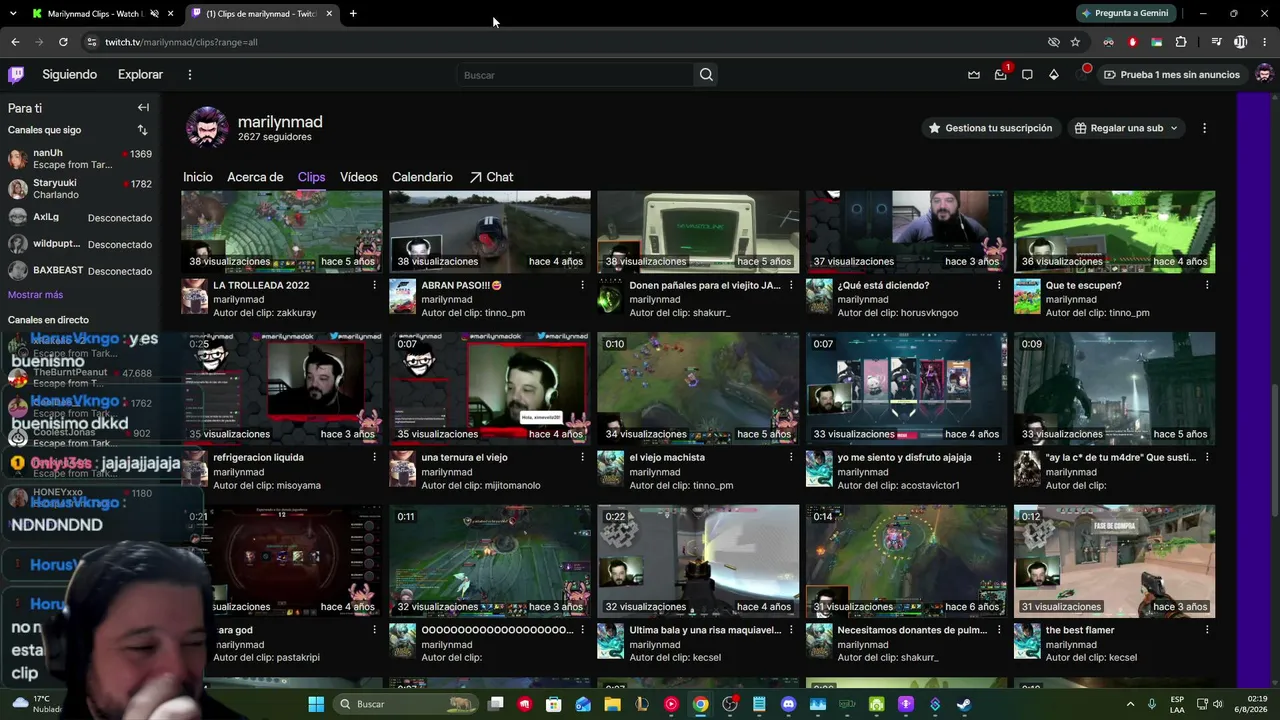This screenshot has width=1280, height=720.
Task: Click the browser back arrow
Action: click(x=15, y=42)
